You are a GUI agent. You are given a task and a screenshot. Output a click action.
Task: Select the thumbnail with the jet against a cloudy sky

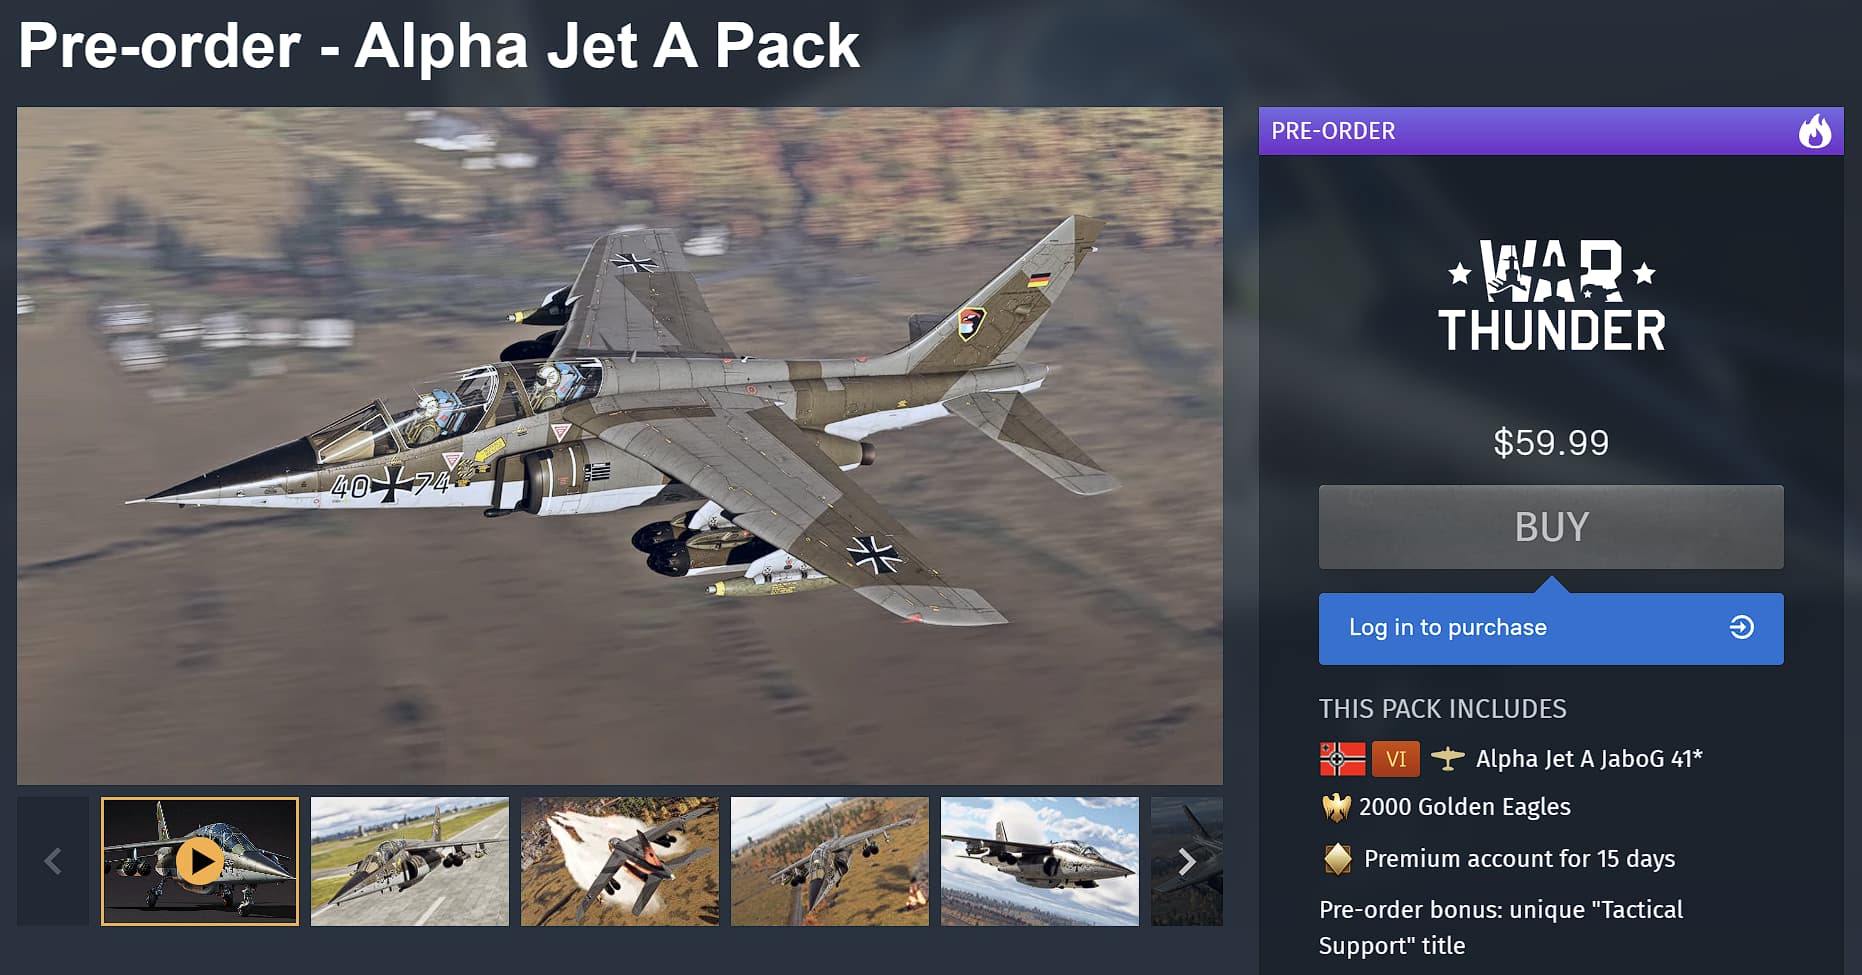click(x=1040, y=861)
